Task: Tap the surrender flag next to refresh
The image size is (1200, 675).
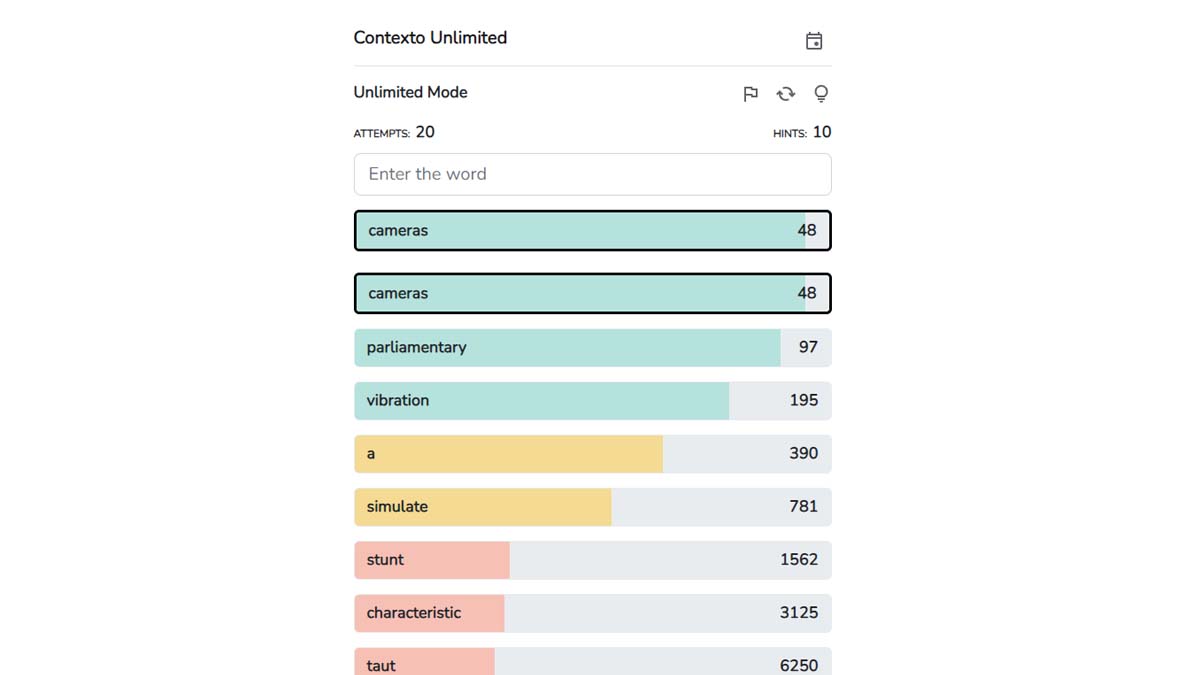Action: tap(749, 93)
